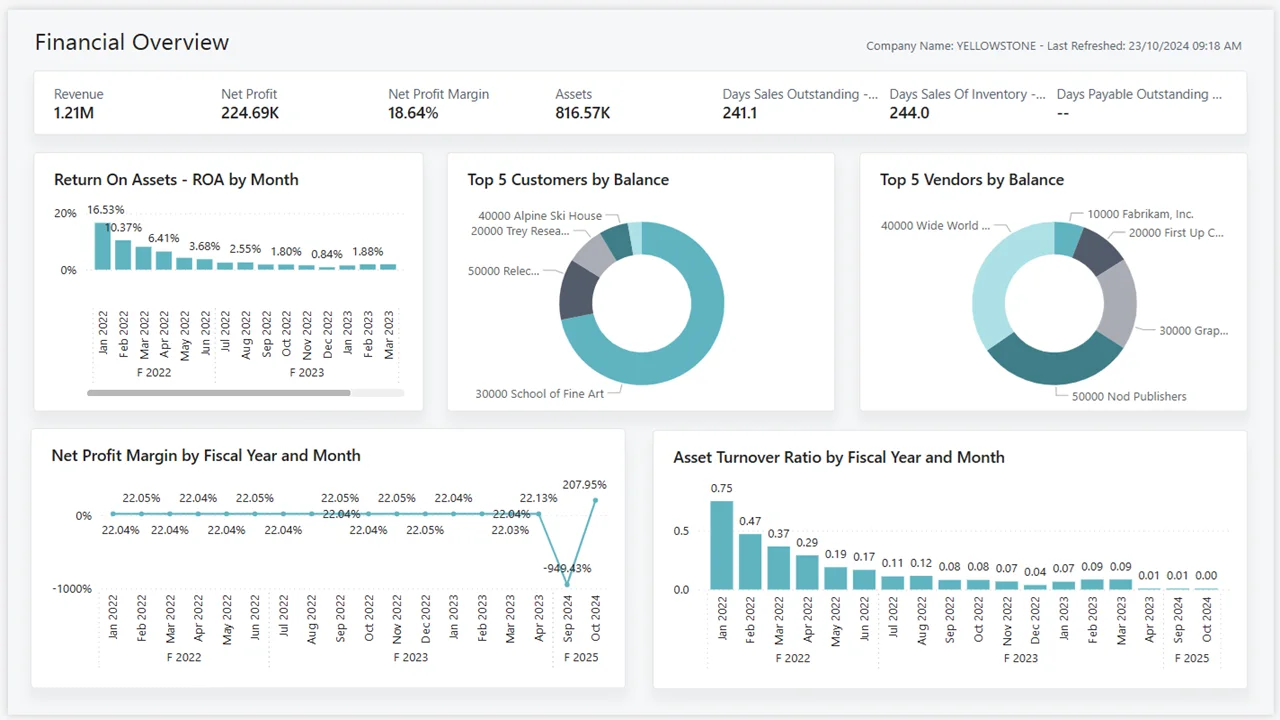Click the Financial Overview title
Screen dimensions: 1280x720
132,42
